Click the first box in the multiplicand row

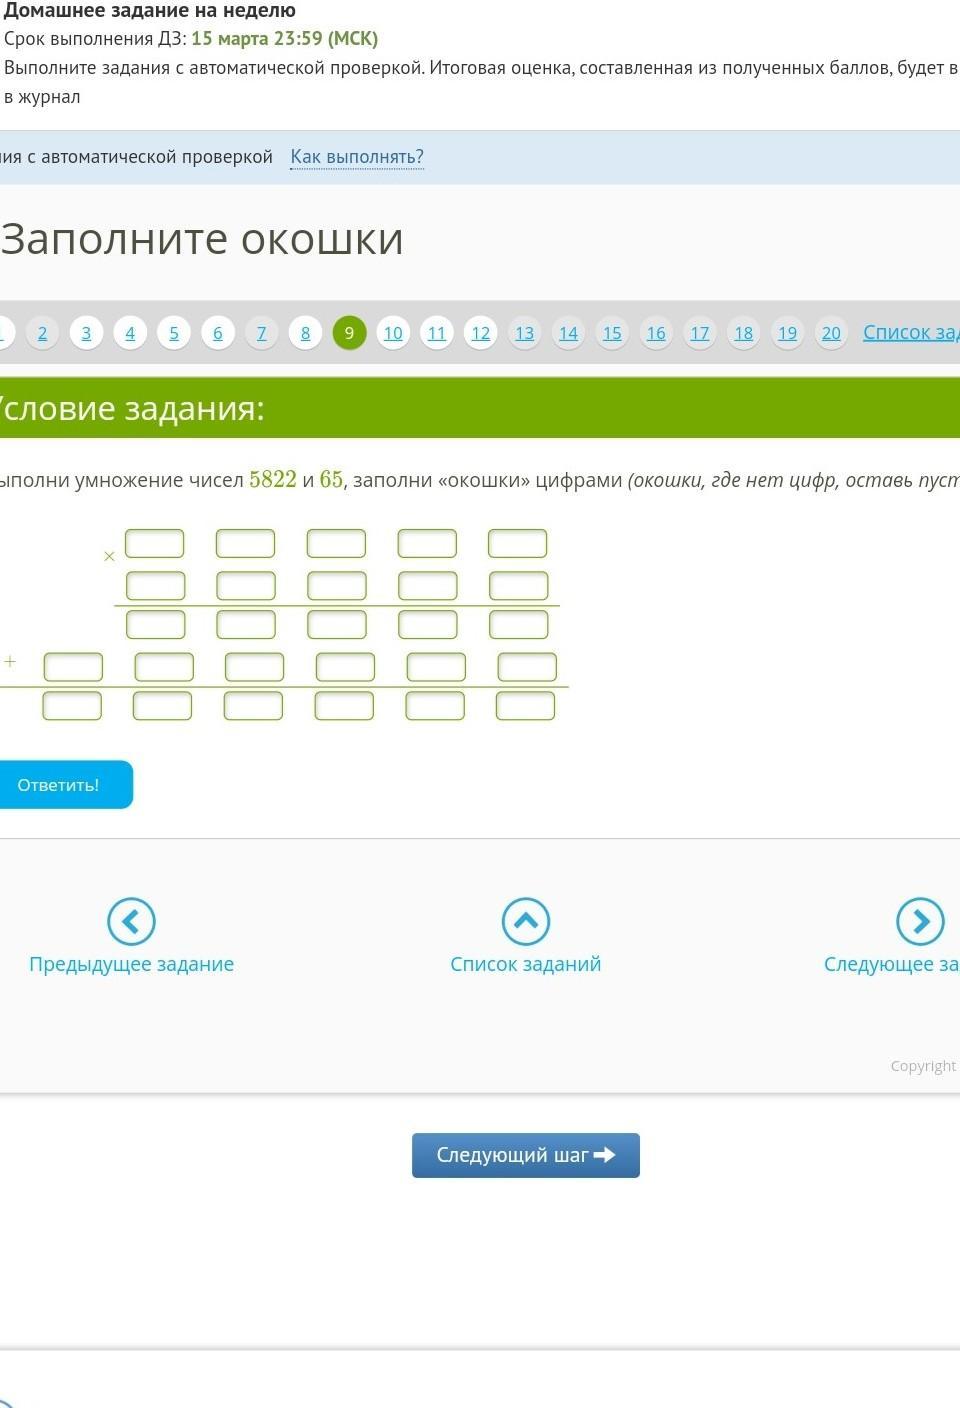coord(154,544)
